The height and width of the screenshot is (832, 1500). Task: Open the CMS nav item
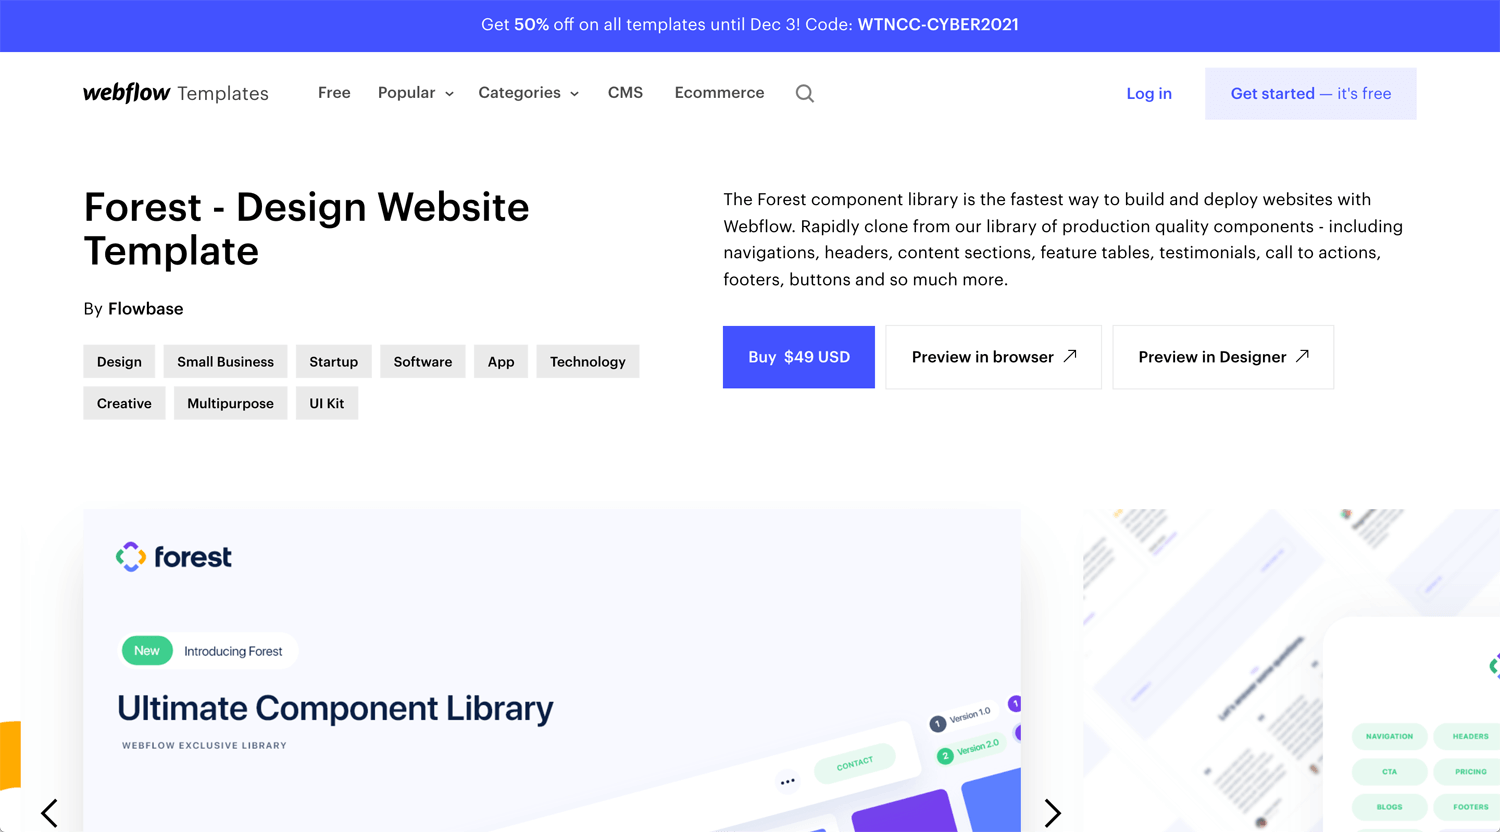click(x=625, y=93)
